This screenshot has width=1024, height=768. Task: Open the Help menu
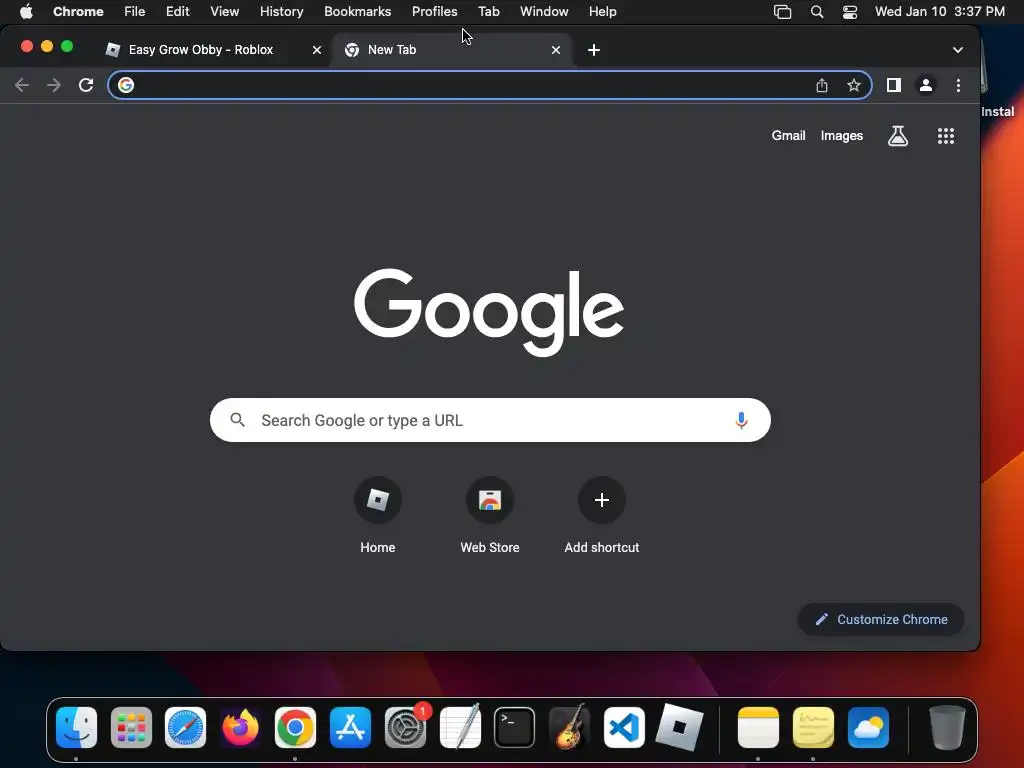tap(602, 11)
